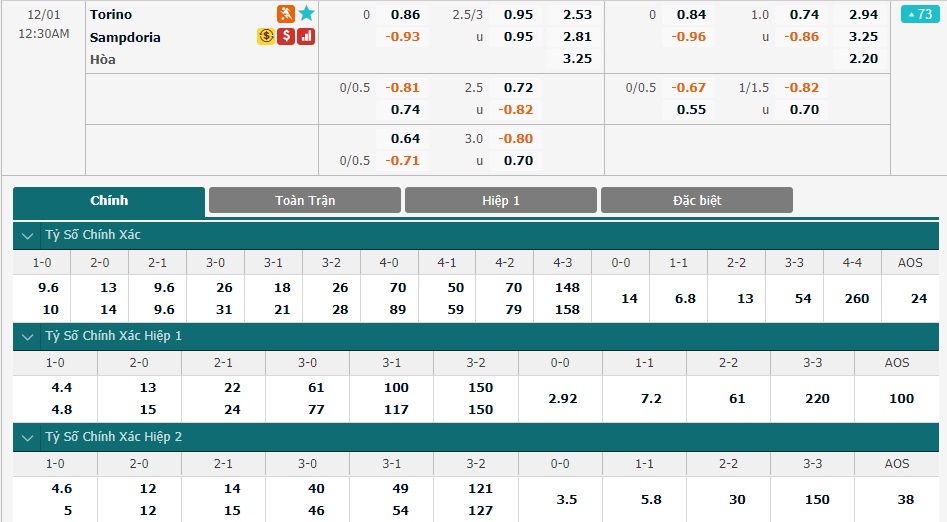The width and height of the screenshot is (947, 522).
Task: Pick second-half AOS odds 38
Action: point(905,500)
